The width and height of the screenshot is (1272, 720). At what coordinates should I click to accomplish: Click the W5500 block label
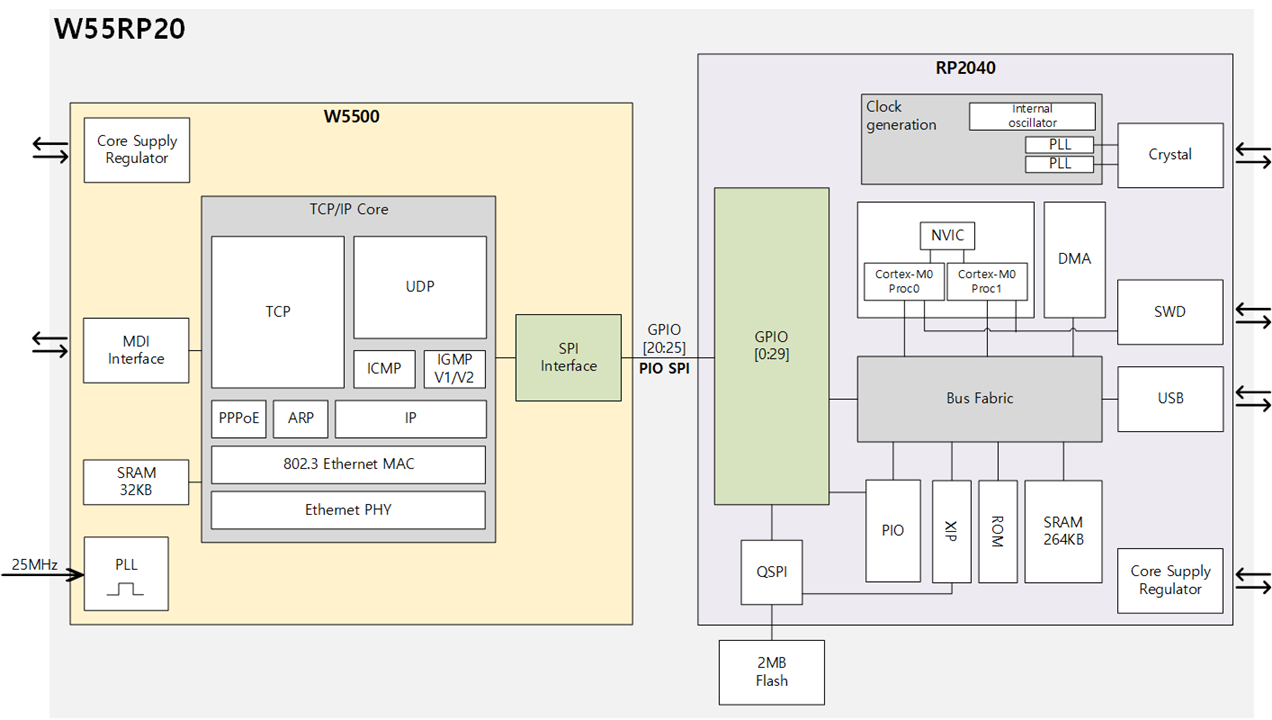click(x=351, y=117)
